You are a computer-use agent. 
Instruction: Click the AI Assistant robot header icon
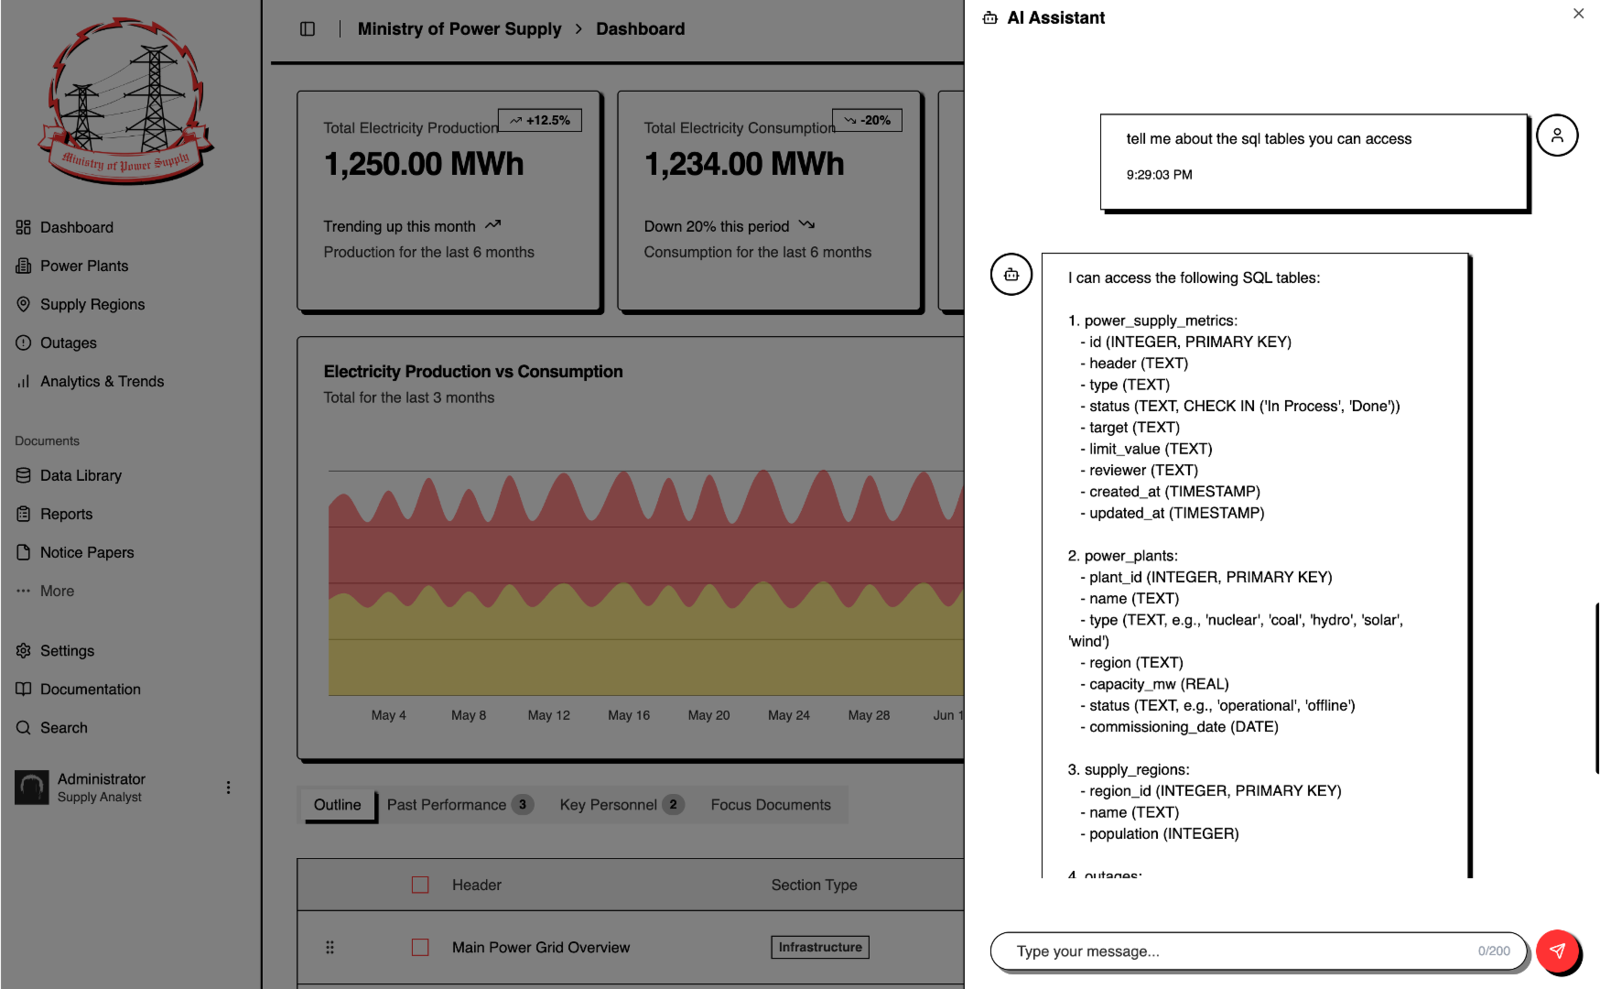(x=990, y=18)
